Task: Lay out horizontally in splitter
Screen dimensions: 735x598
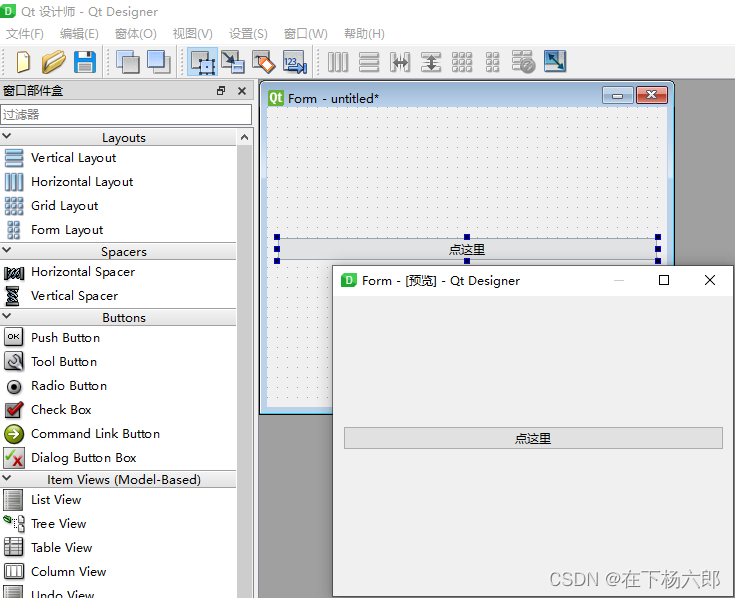Action: click(x=400, y=62)
